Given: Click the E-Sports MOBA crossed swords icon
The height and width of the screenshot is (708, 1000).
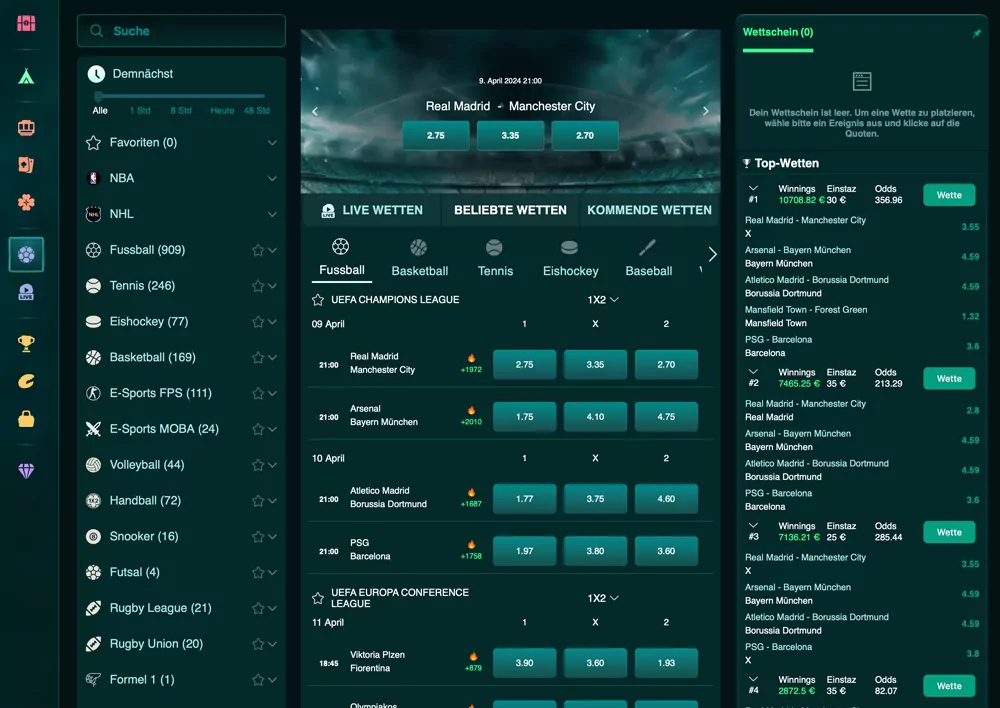Looking at the screenshot, I should click(93, 429).
